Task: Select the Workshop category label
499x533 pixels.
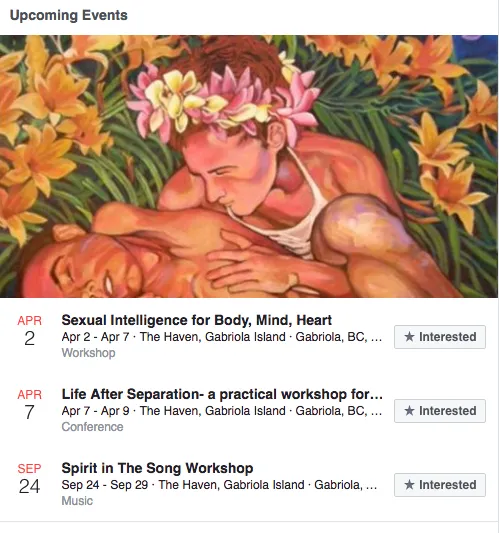Action: [x=88, y=353]
